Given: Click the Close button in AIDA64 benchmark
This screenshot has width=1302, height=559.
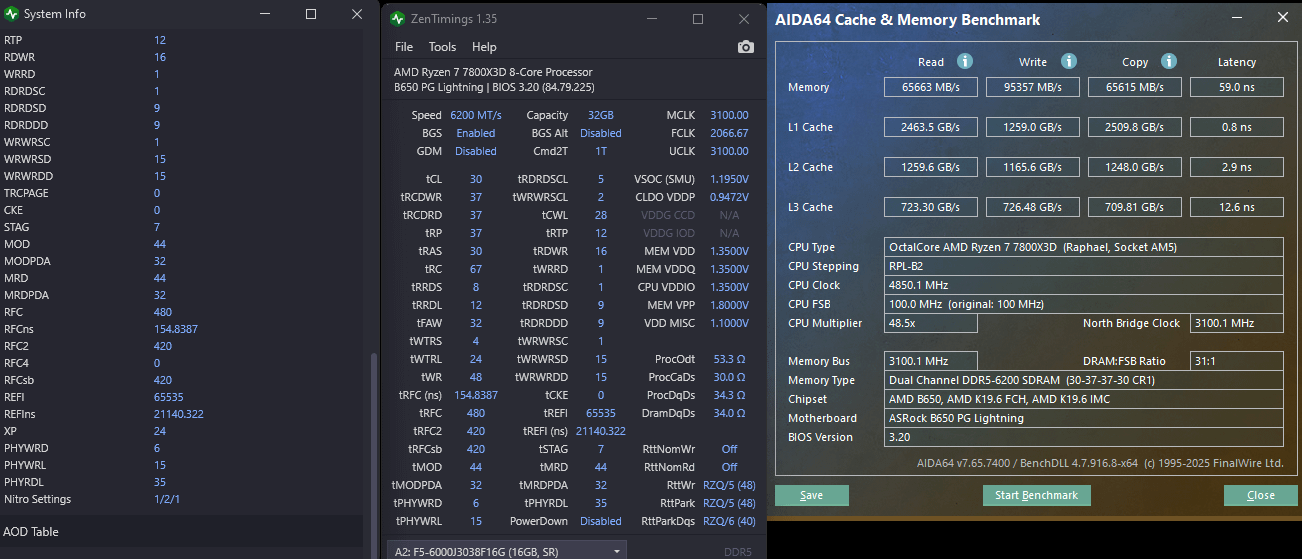Looking at the screenshot, I should point(1261,495).
